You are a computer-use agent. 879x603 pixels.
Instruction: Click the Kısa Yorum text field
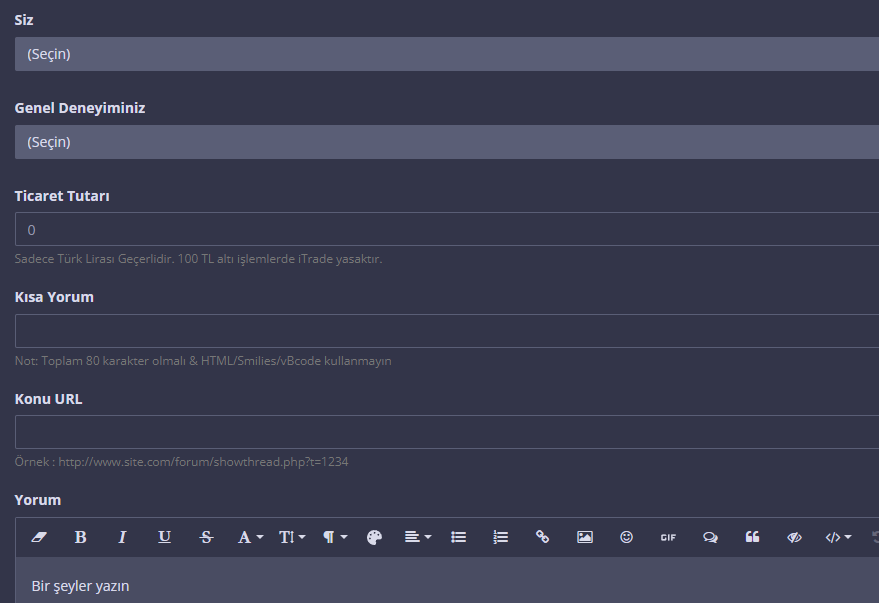(447, 331)
